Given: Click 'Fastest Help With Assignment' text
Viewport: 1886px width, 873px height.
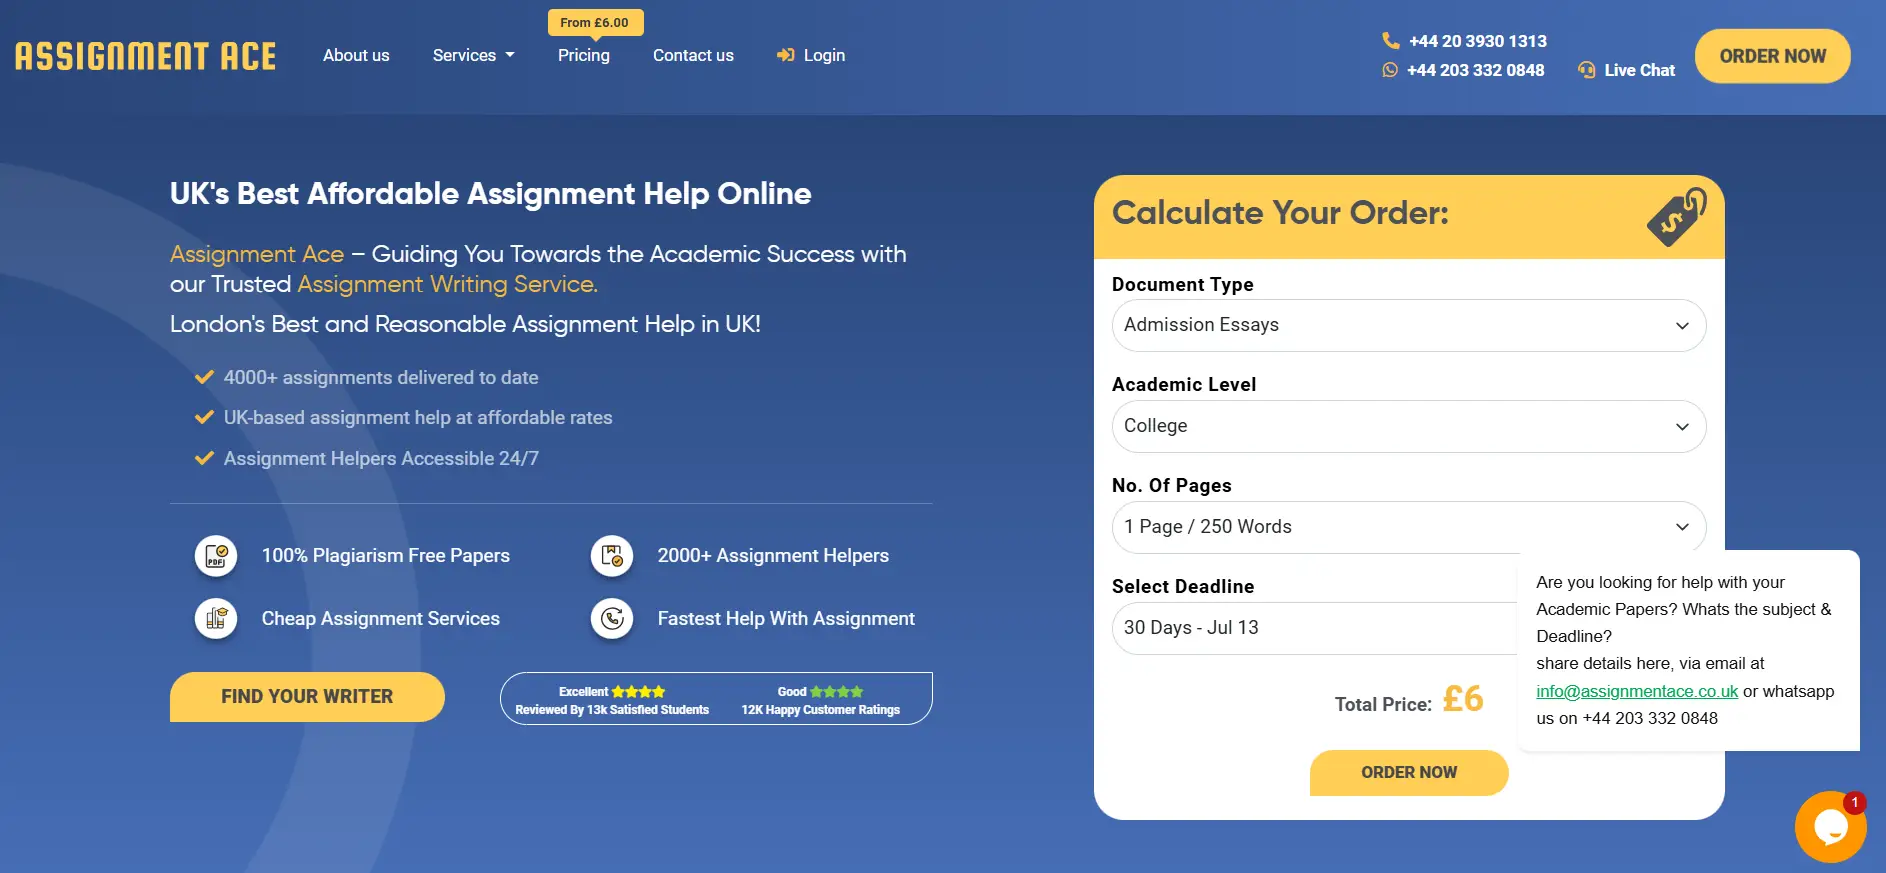Looking at the screenshot, I should [x=786, y=619].
